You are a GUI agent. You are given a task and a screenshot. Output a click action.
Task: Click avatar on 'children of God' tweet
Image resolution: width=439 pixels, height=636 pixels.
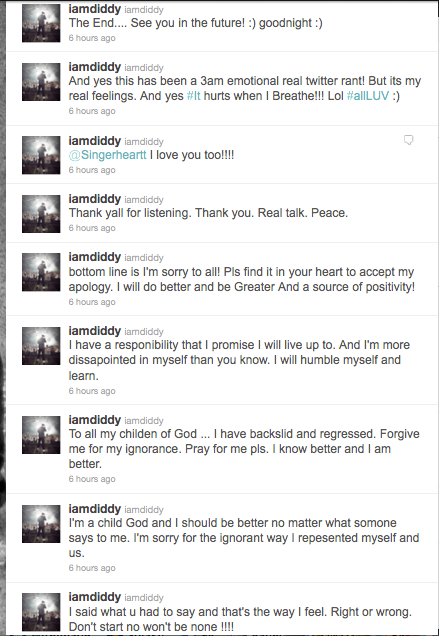pos(41,435)
